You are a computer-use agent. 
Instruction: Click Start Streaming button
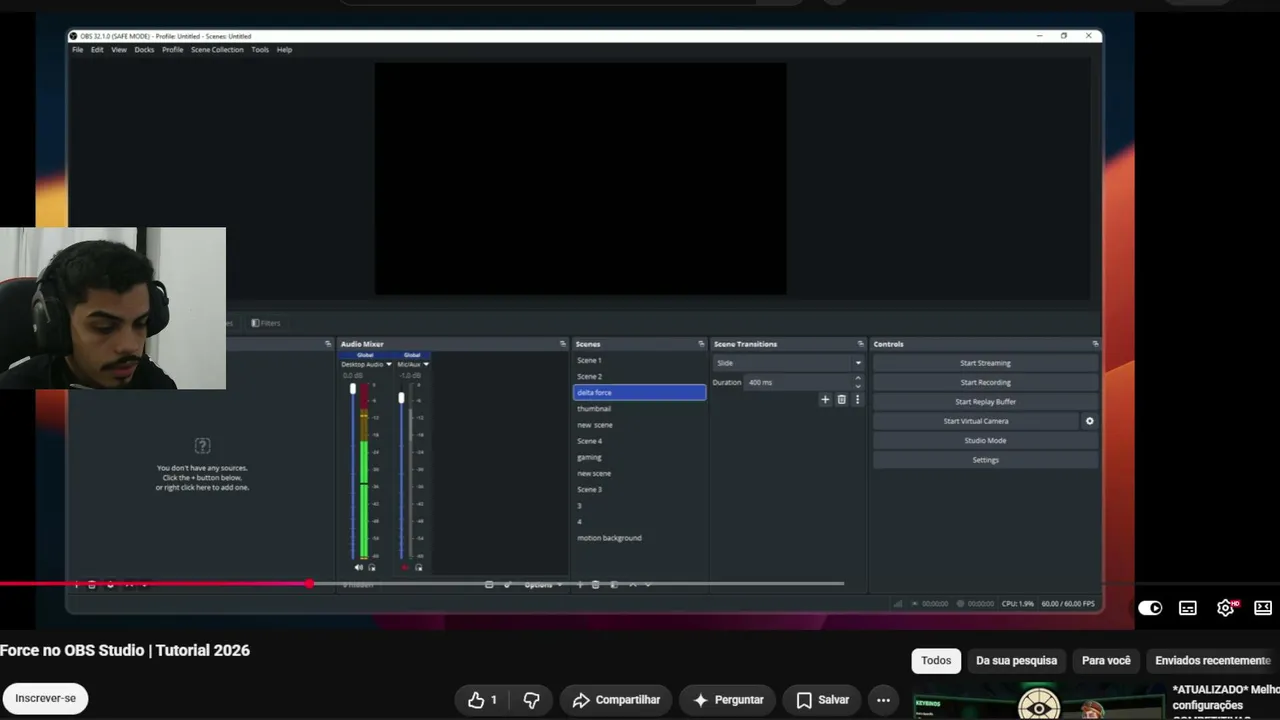[985, 363]
